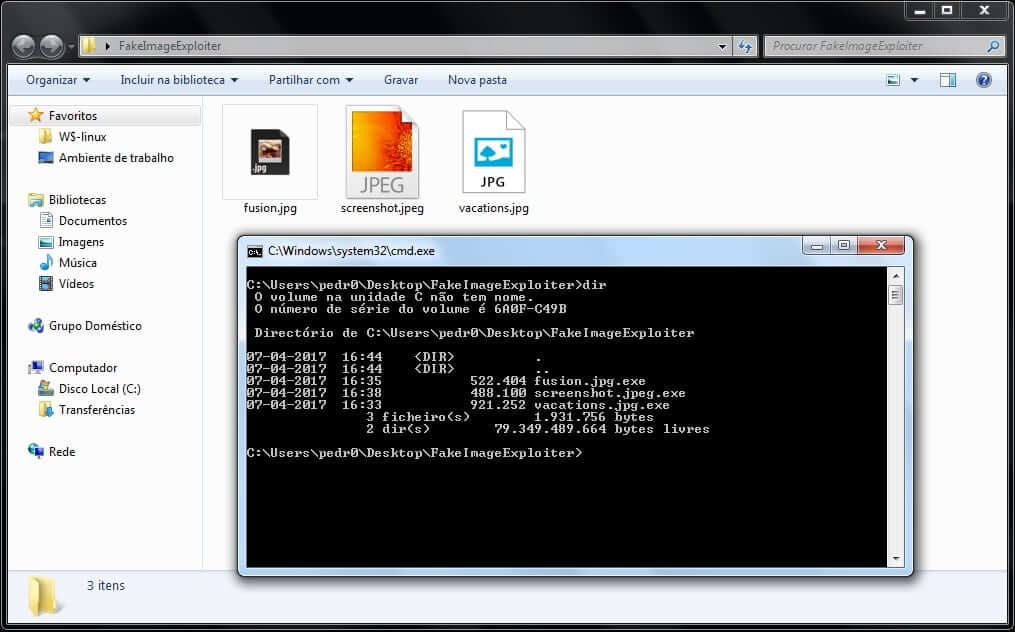Toggle the preview pane icon
1015x632 pixels.
coord(947,80)
